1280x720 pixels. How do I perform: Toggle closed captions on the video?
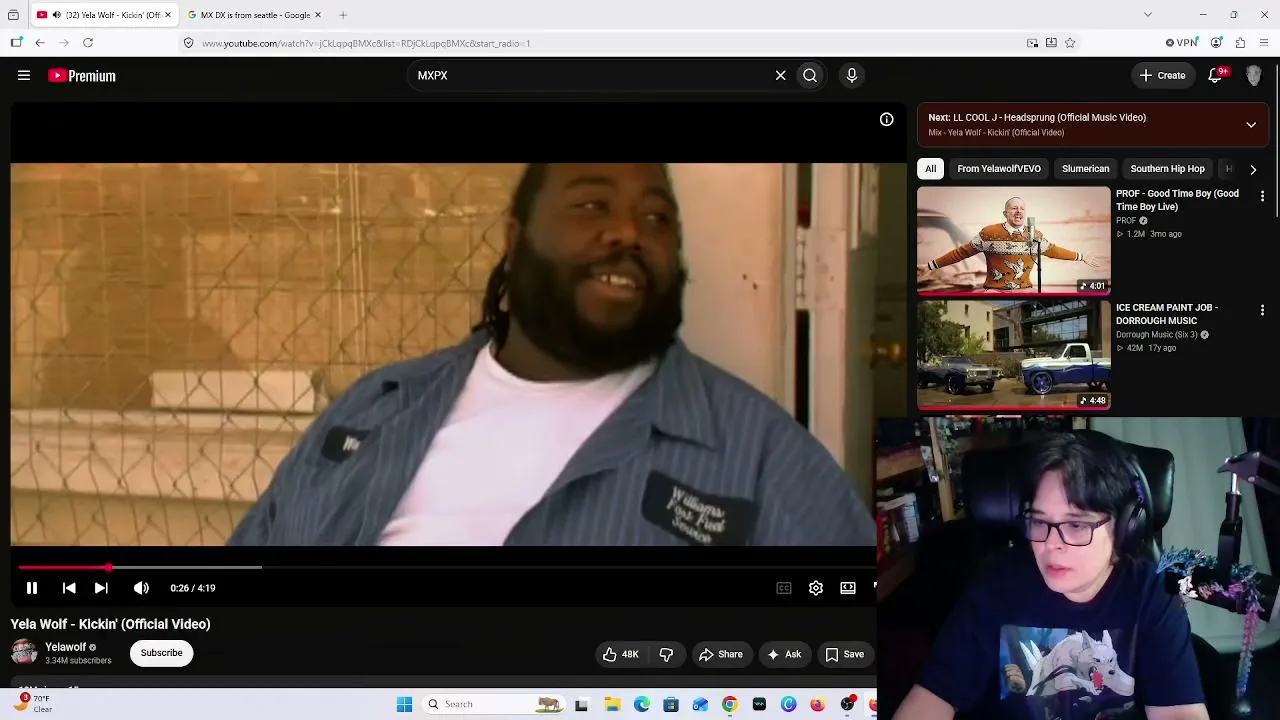pos(784,588)
